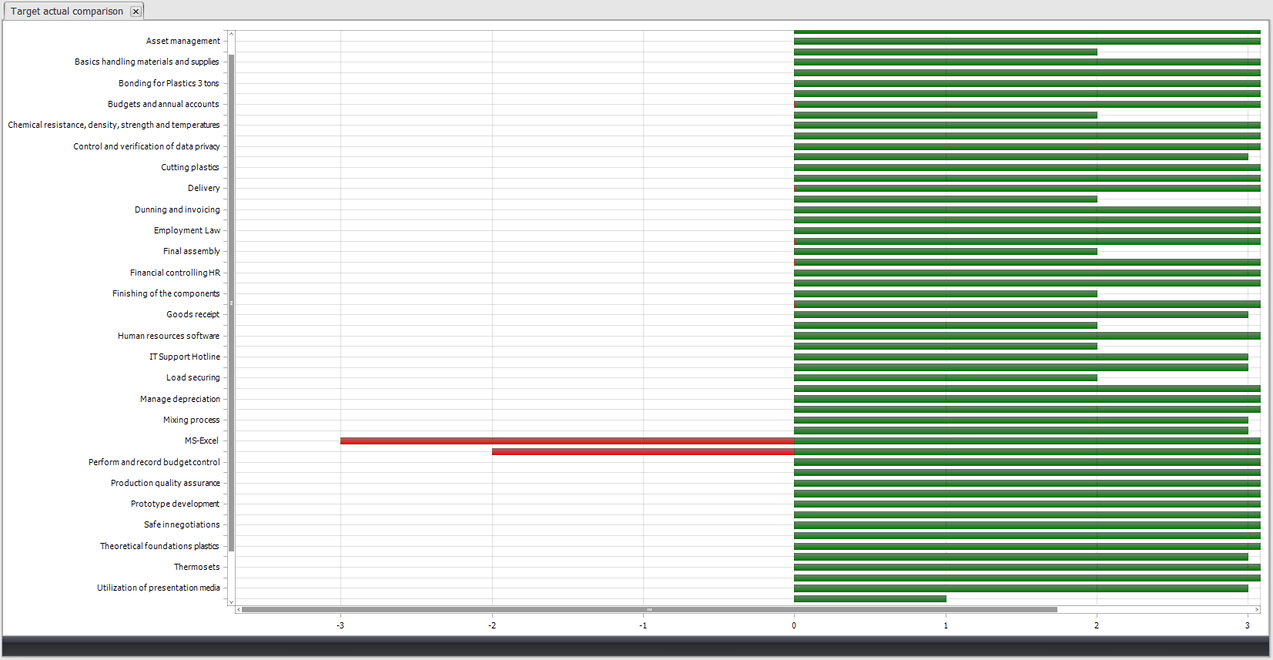Click the shortest green bar at bottom
This screenshot has width=1273, height=660.
(x=869, y=599)
